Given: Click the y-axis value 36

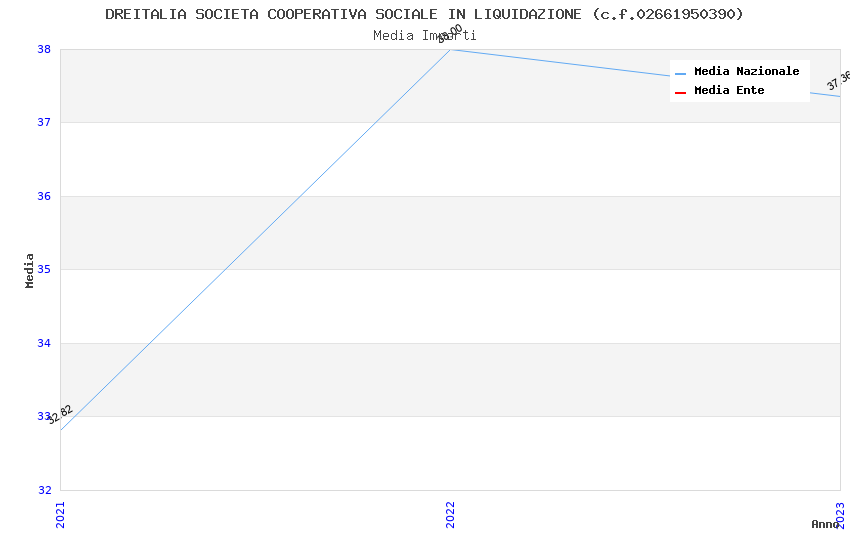Looking at the screenshot, I should tap(44, 196).
